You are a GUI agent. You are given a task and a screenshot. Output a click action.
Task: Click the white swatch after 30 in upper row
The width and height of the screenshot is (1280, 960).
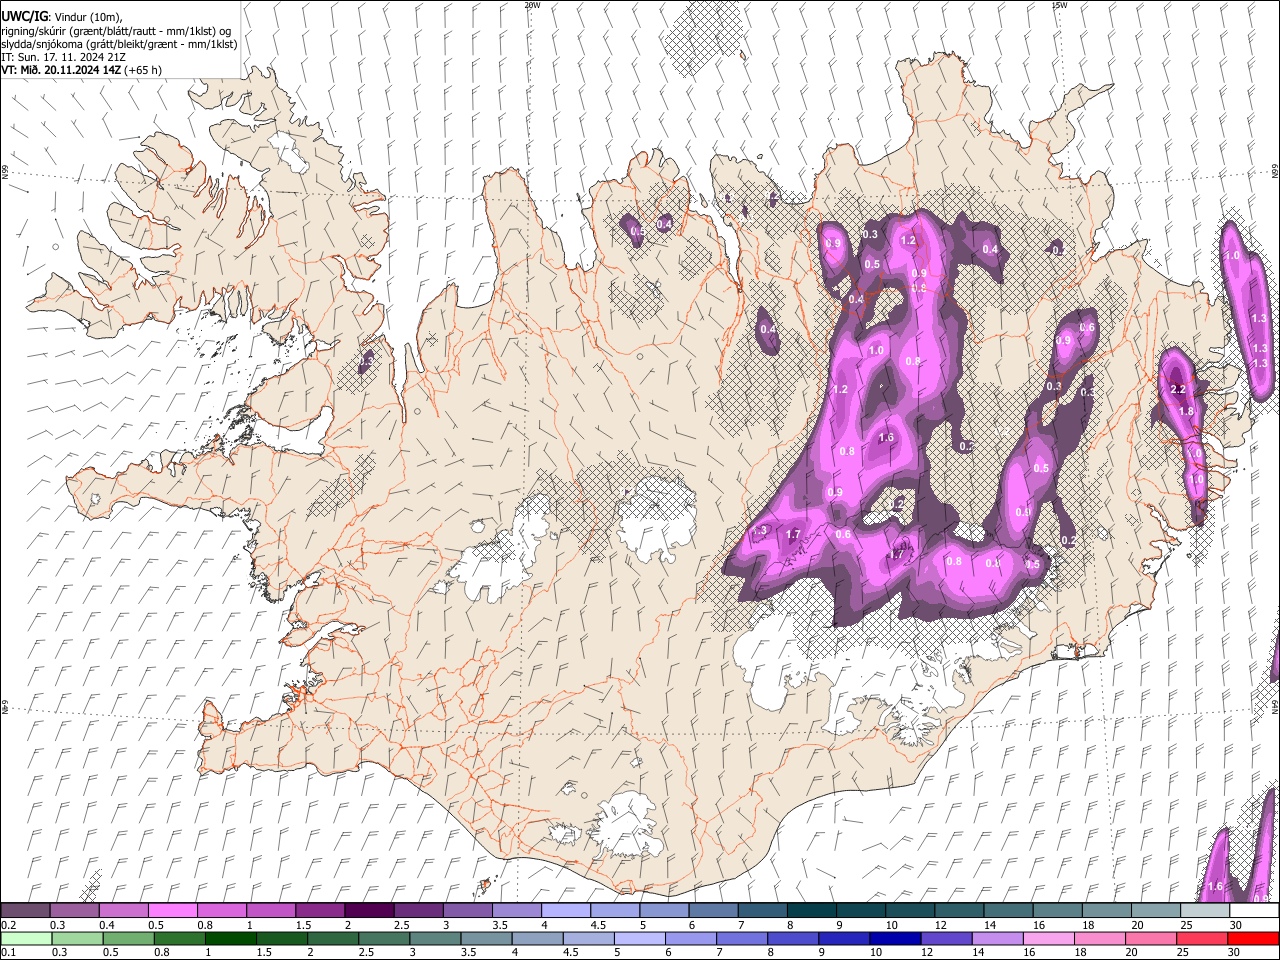tap(1253, 910)
